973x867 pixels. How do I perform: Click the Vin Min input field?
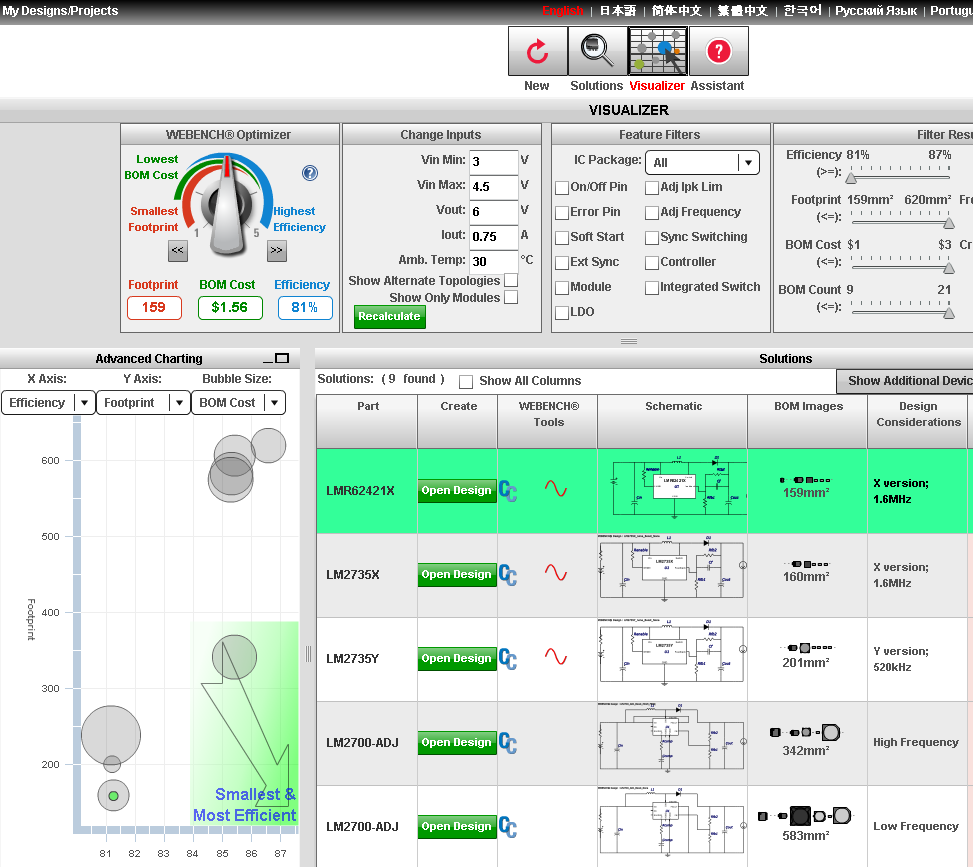(493, 162)
